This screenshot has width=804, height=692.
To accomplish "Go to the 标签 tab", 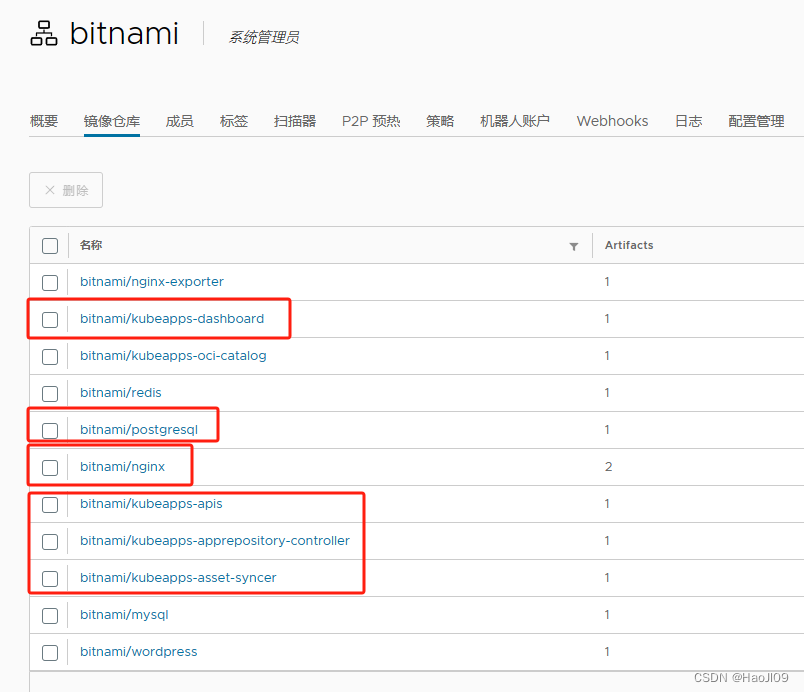I will tap(234, 121).
